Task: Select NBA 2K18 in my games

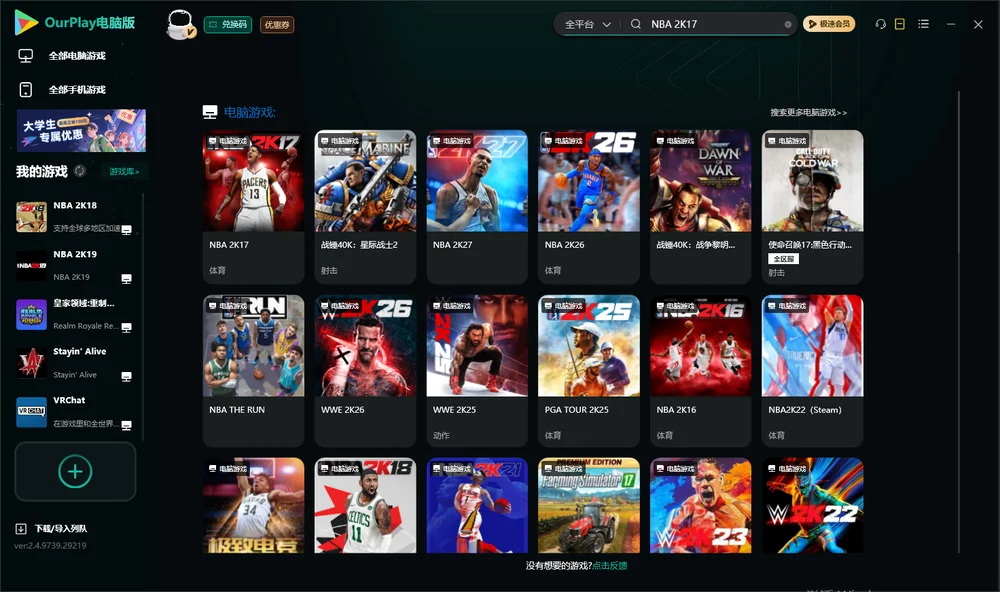Action: click(x=75, y=217)
